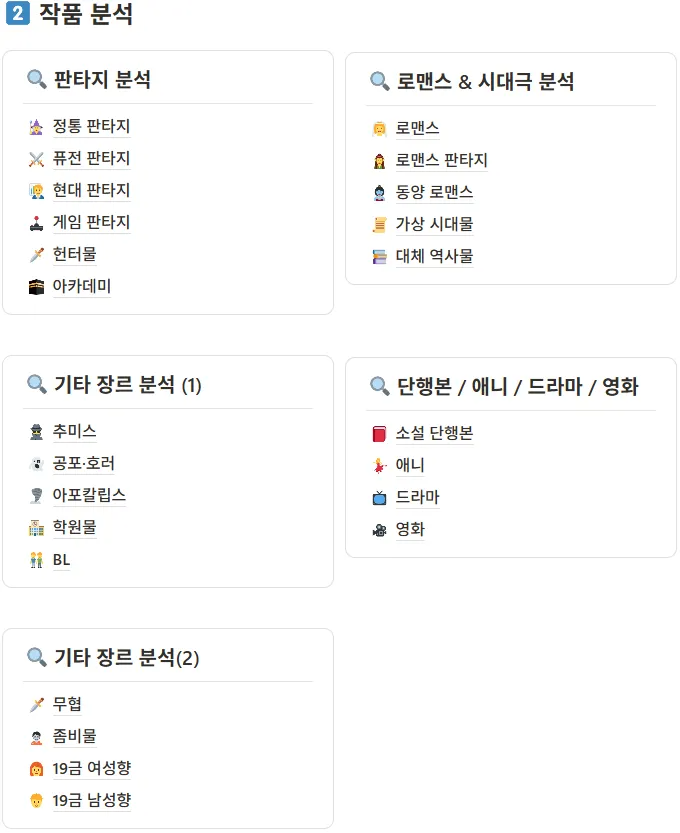Click the crossed swords icon beside 퓨전 판타지
This screenshot has width=680, height=833.
tap(37, 159)
